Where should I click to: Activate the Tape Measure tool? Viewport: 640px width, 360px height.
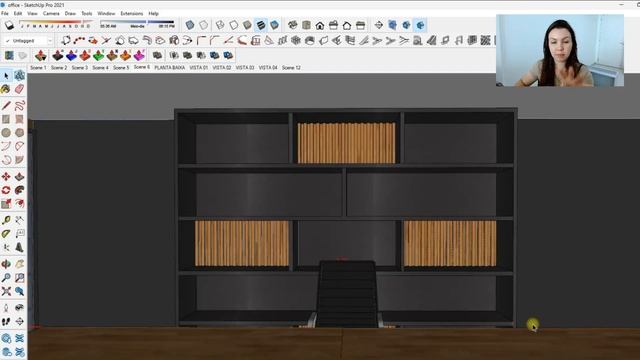tap(6, 220)
